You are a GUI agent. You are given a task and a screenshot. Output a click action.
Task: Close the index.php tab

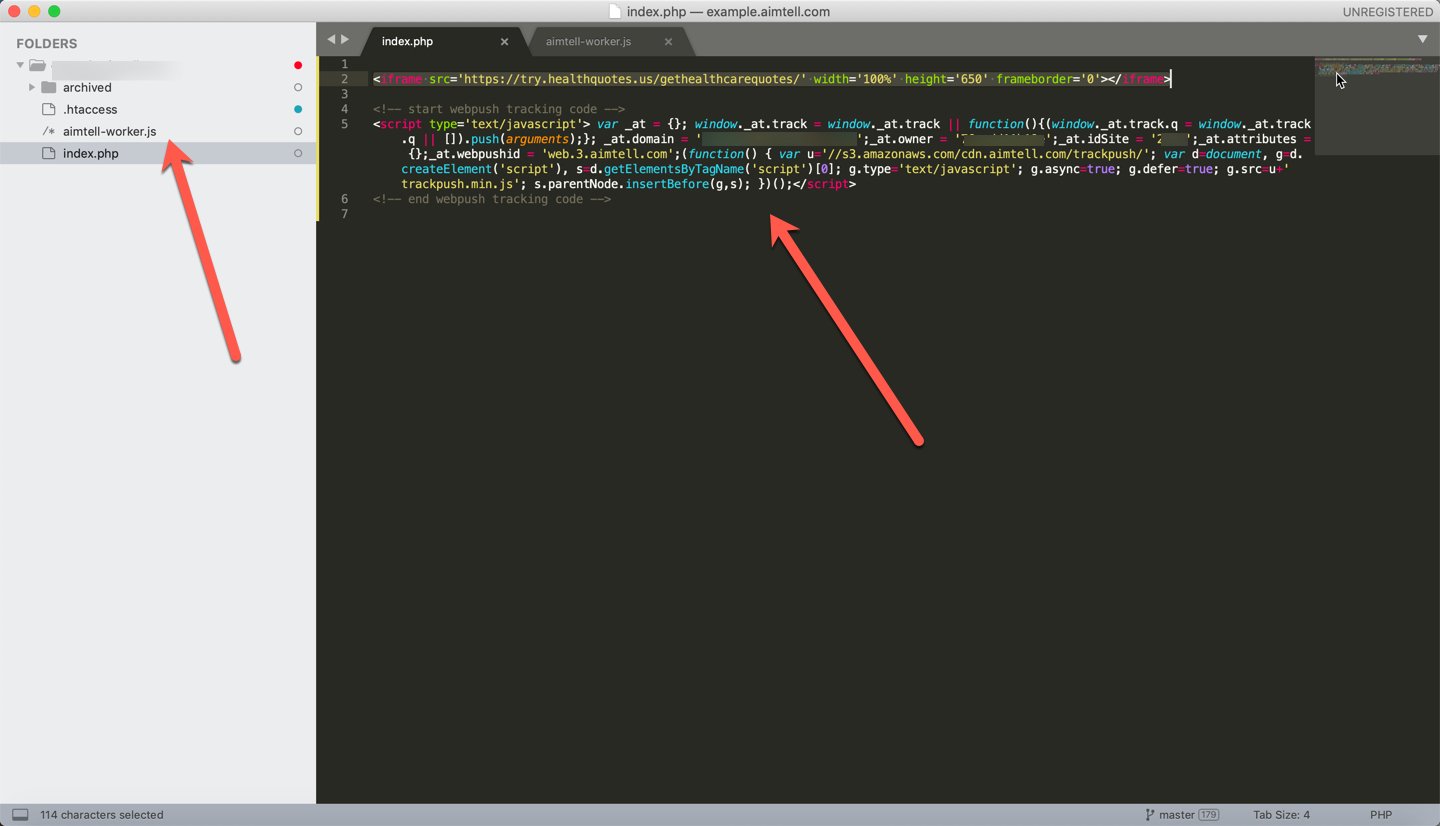(x=504, y=42)
